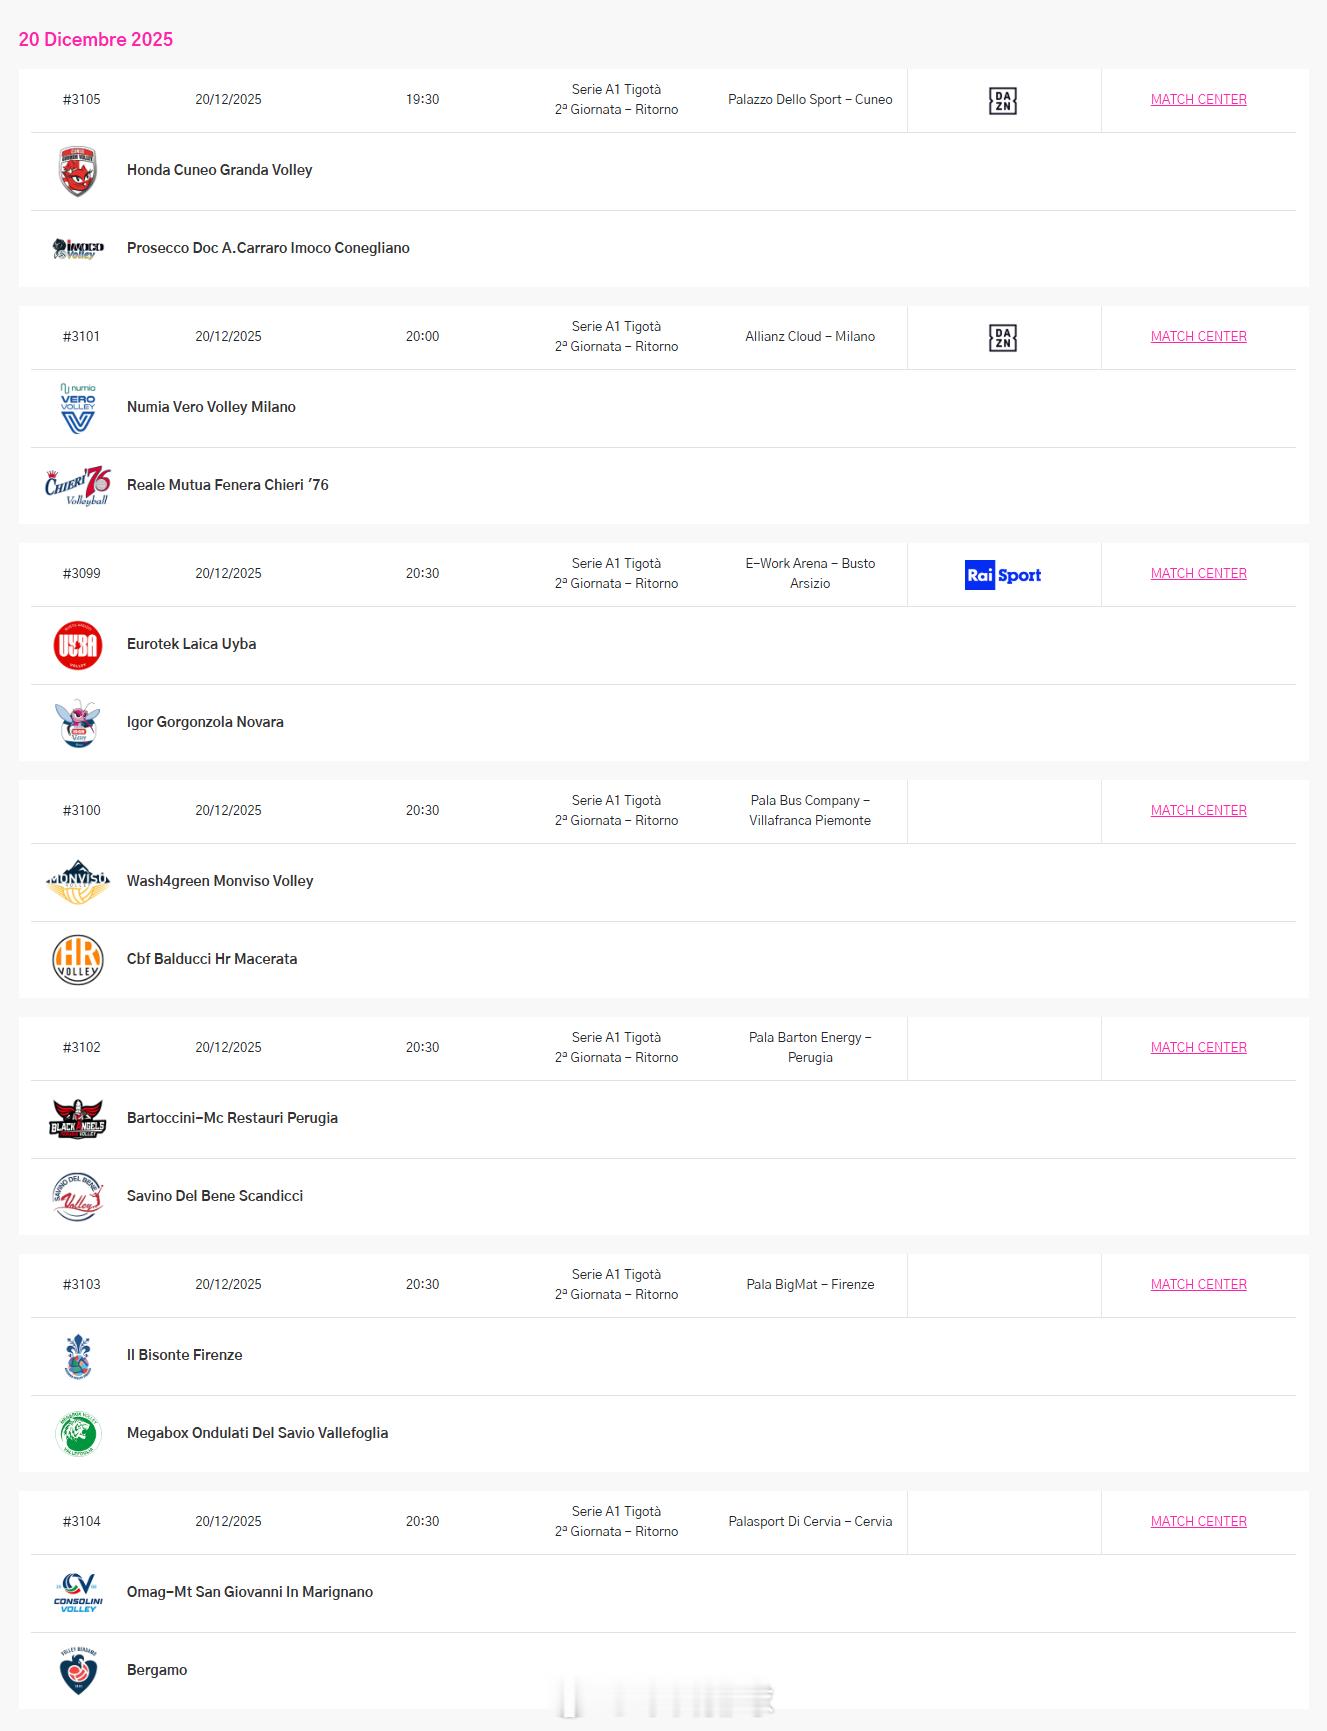
Task: Open Match Center for match #3101
Action: (1198, 337)
